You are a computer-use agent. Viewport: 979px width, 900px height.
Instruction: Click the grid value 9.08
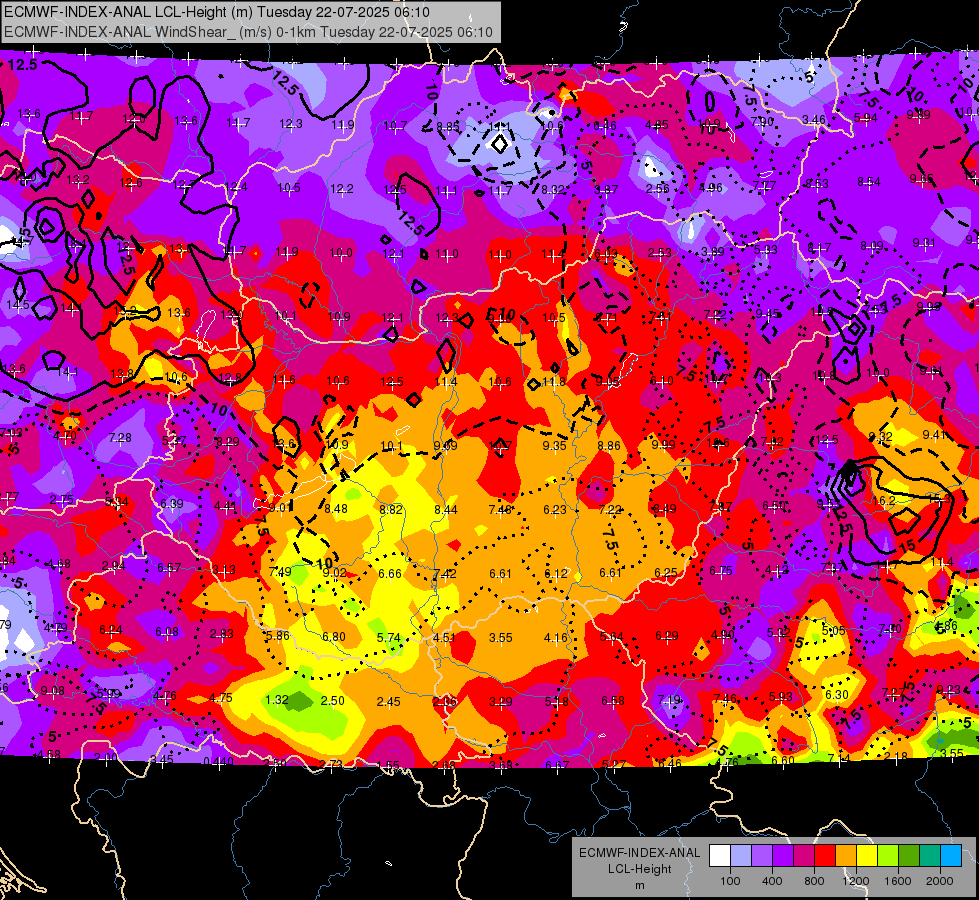point(52,691)
